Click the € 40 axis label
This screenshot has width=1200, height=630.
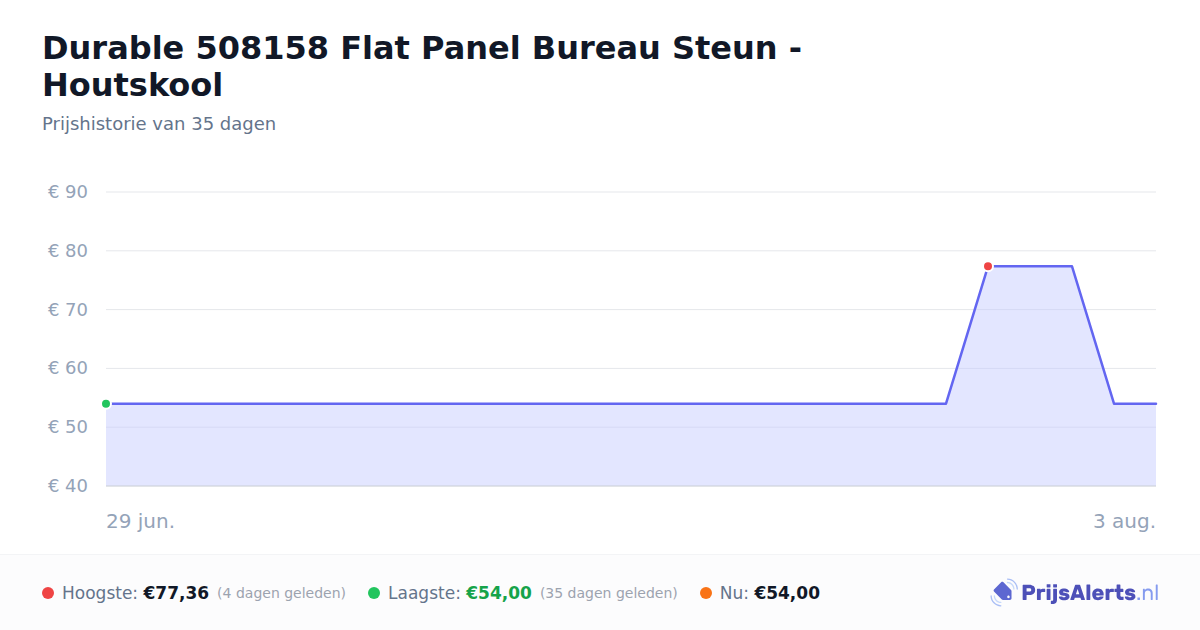[68, 486]
